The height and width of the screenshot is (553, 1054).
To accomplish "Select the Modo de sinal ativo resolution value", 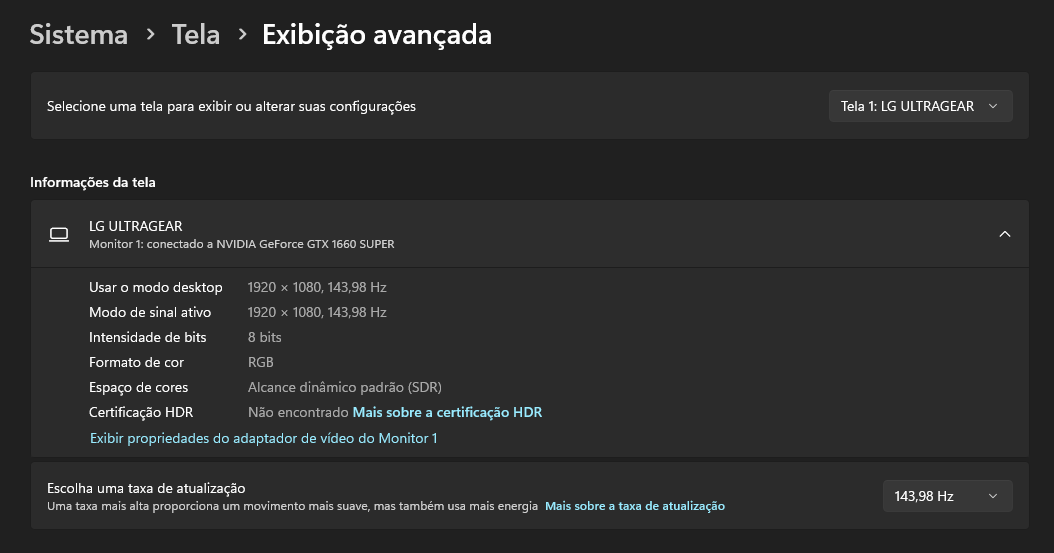I will pos(317,312).
